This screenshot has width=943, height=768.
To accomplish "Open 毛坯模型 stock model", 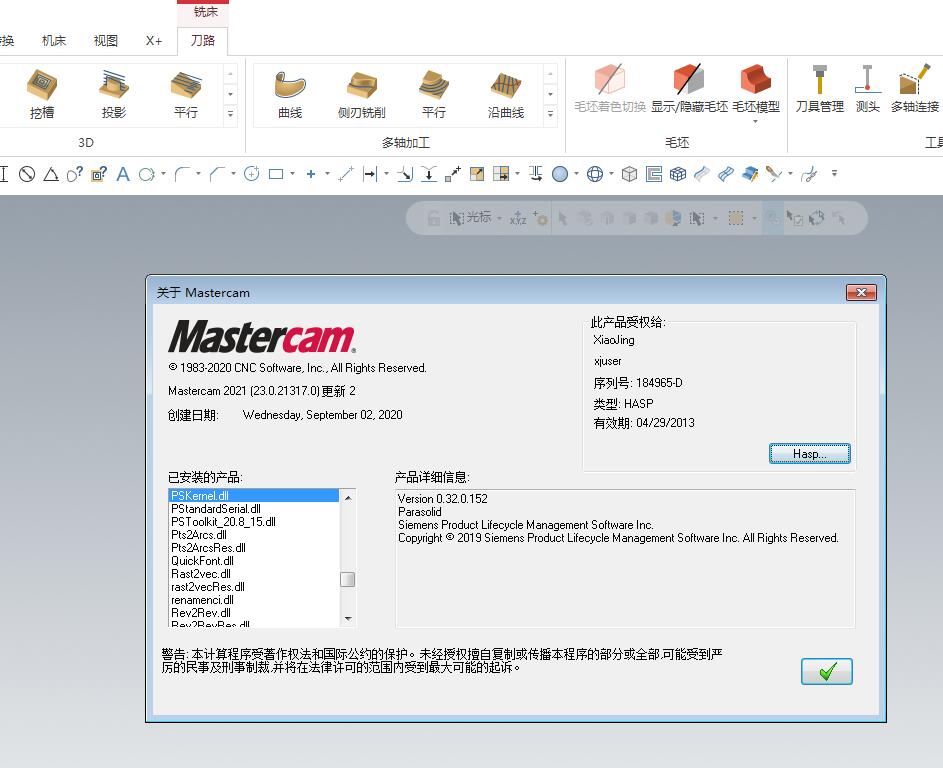I will click(x=755, y=88).
